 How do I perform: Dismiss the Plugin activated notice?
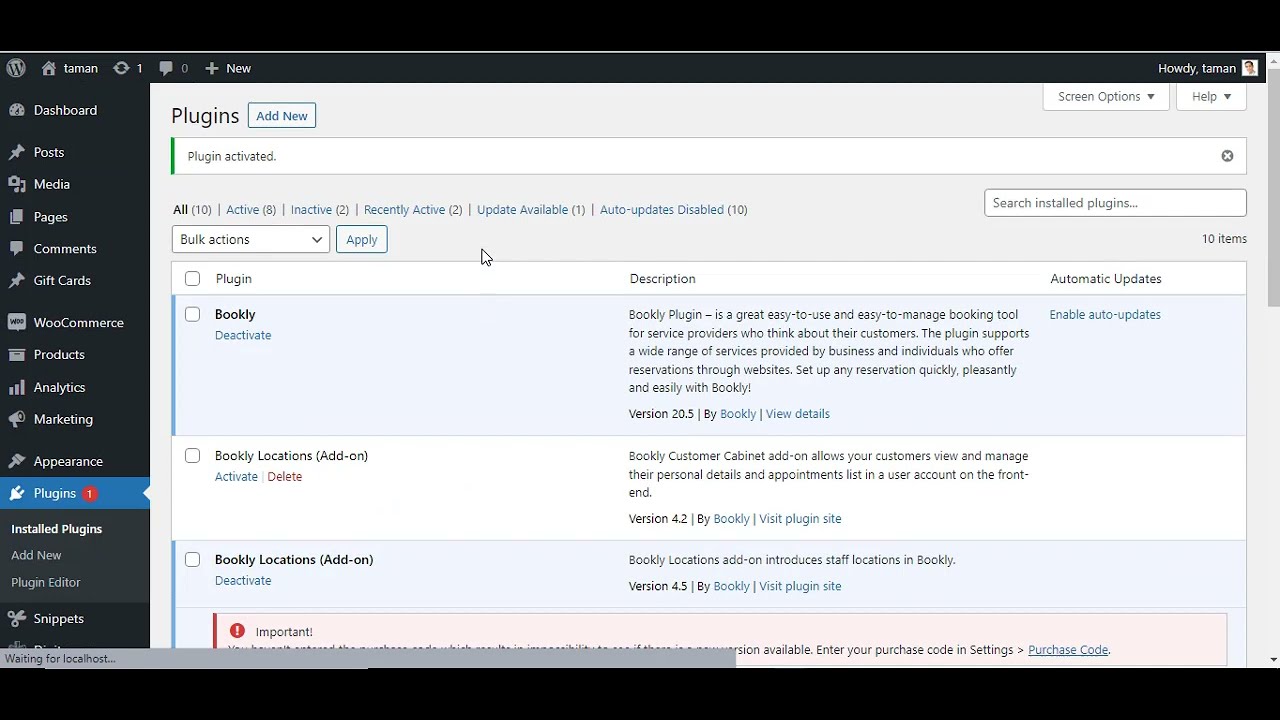point(1227,156)
